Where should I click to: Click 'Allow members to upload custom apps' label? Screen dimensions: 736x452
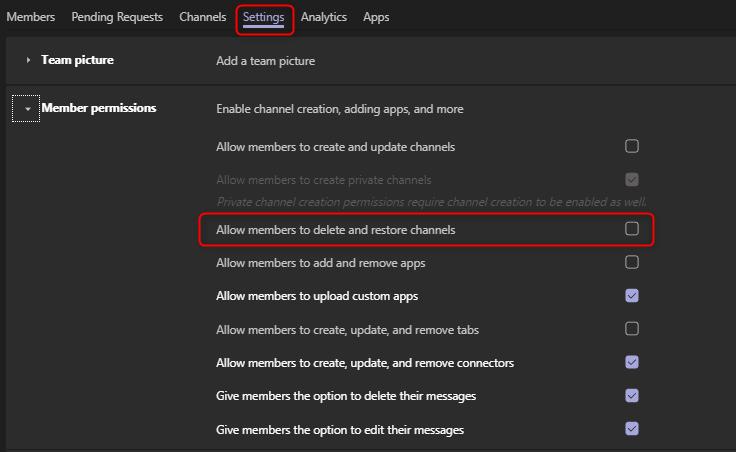pos(317,296)
